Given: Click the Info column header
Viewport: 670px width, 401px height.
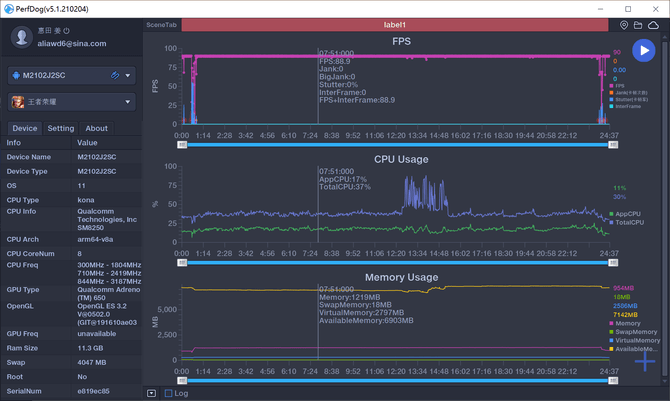Looking at the screenshot, I should [14, 143].
